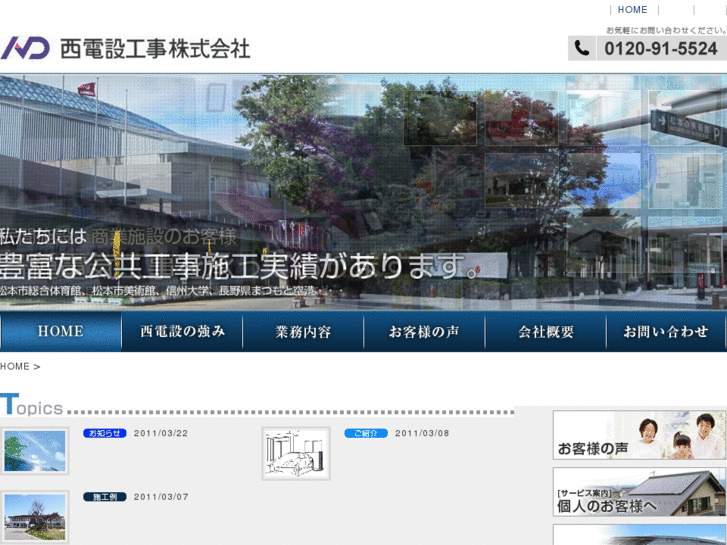Open the お客様の声 sidebar banner
The image size is (727, 545).
pos(639,435)
